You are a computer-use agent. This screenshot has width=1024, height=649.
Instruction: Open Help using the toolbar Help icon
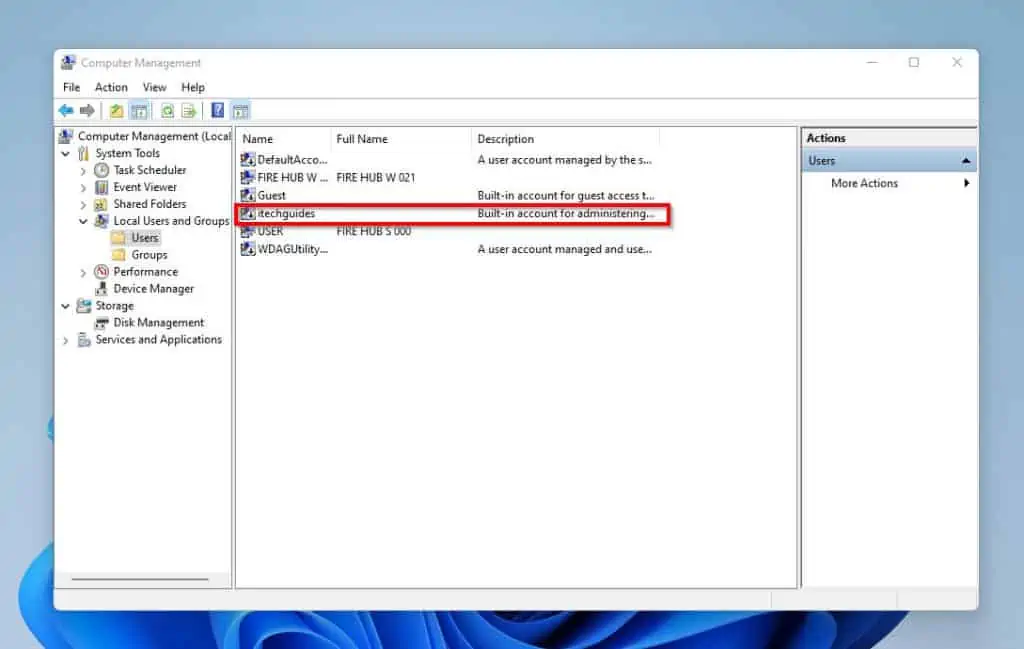coord(218,110)
